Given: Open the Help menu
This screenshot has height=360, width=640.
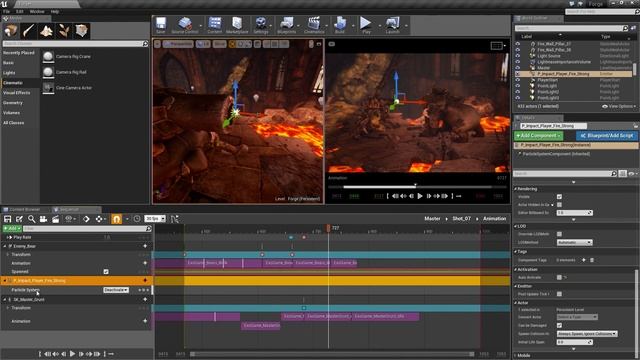Looking at the screenshot, I should [55, 11].
